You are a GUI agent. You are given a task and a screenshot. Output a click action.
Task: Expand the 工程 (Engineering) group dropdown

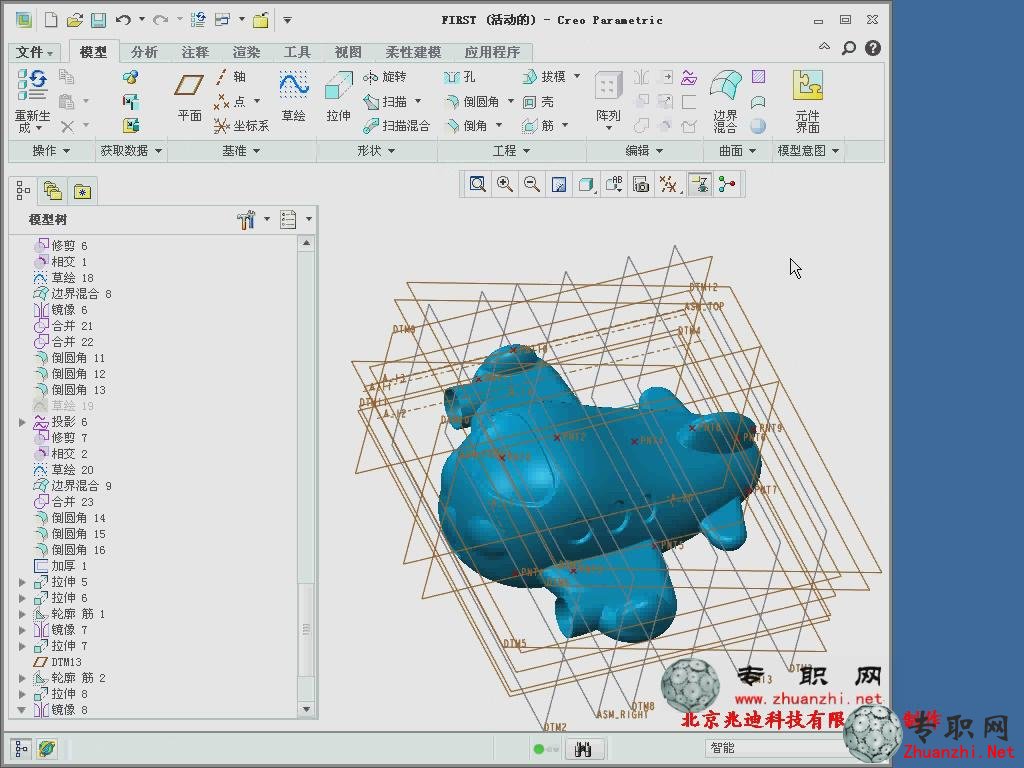(x=511, y=151)
